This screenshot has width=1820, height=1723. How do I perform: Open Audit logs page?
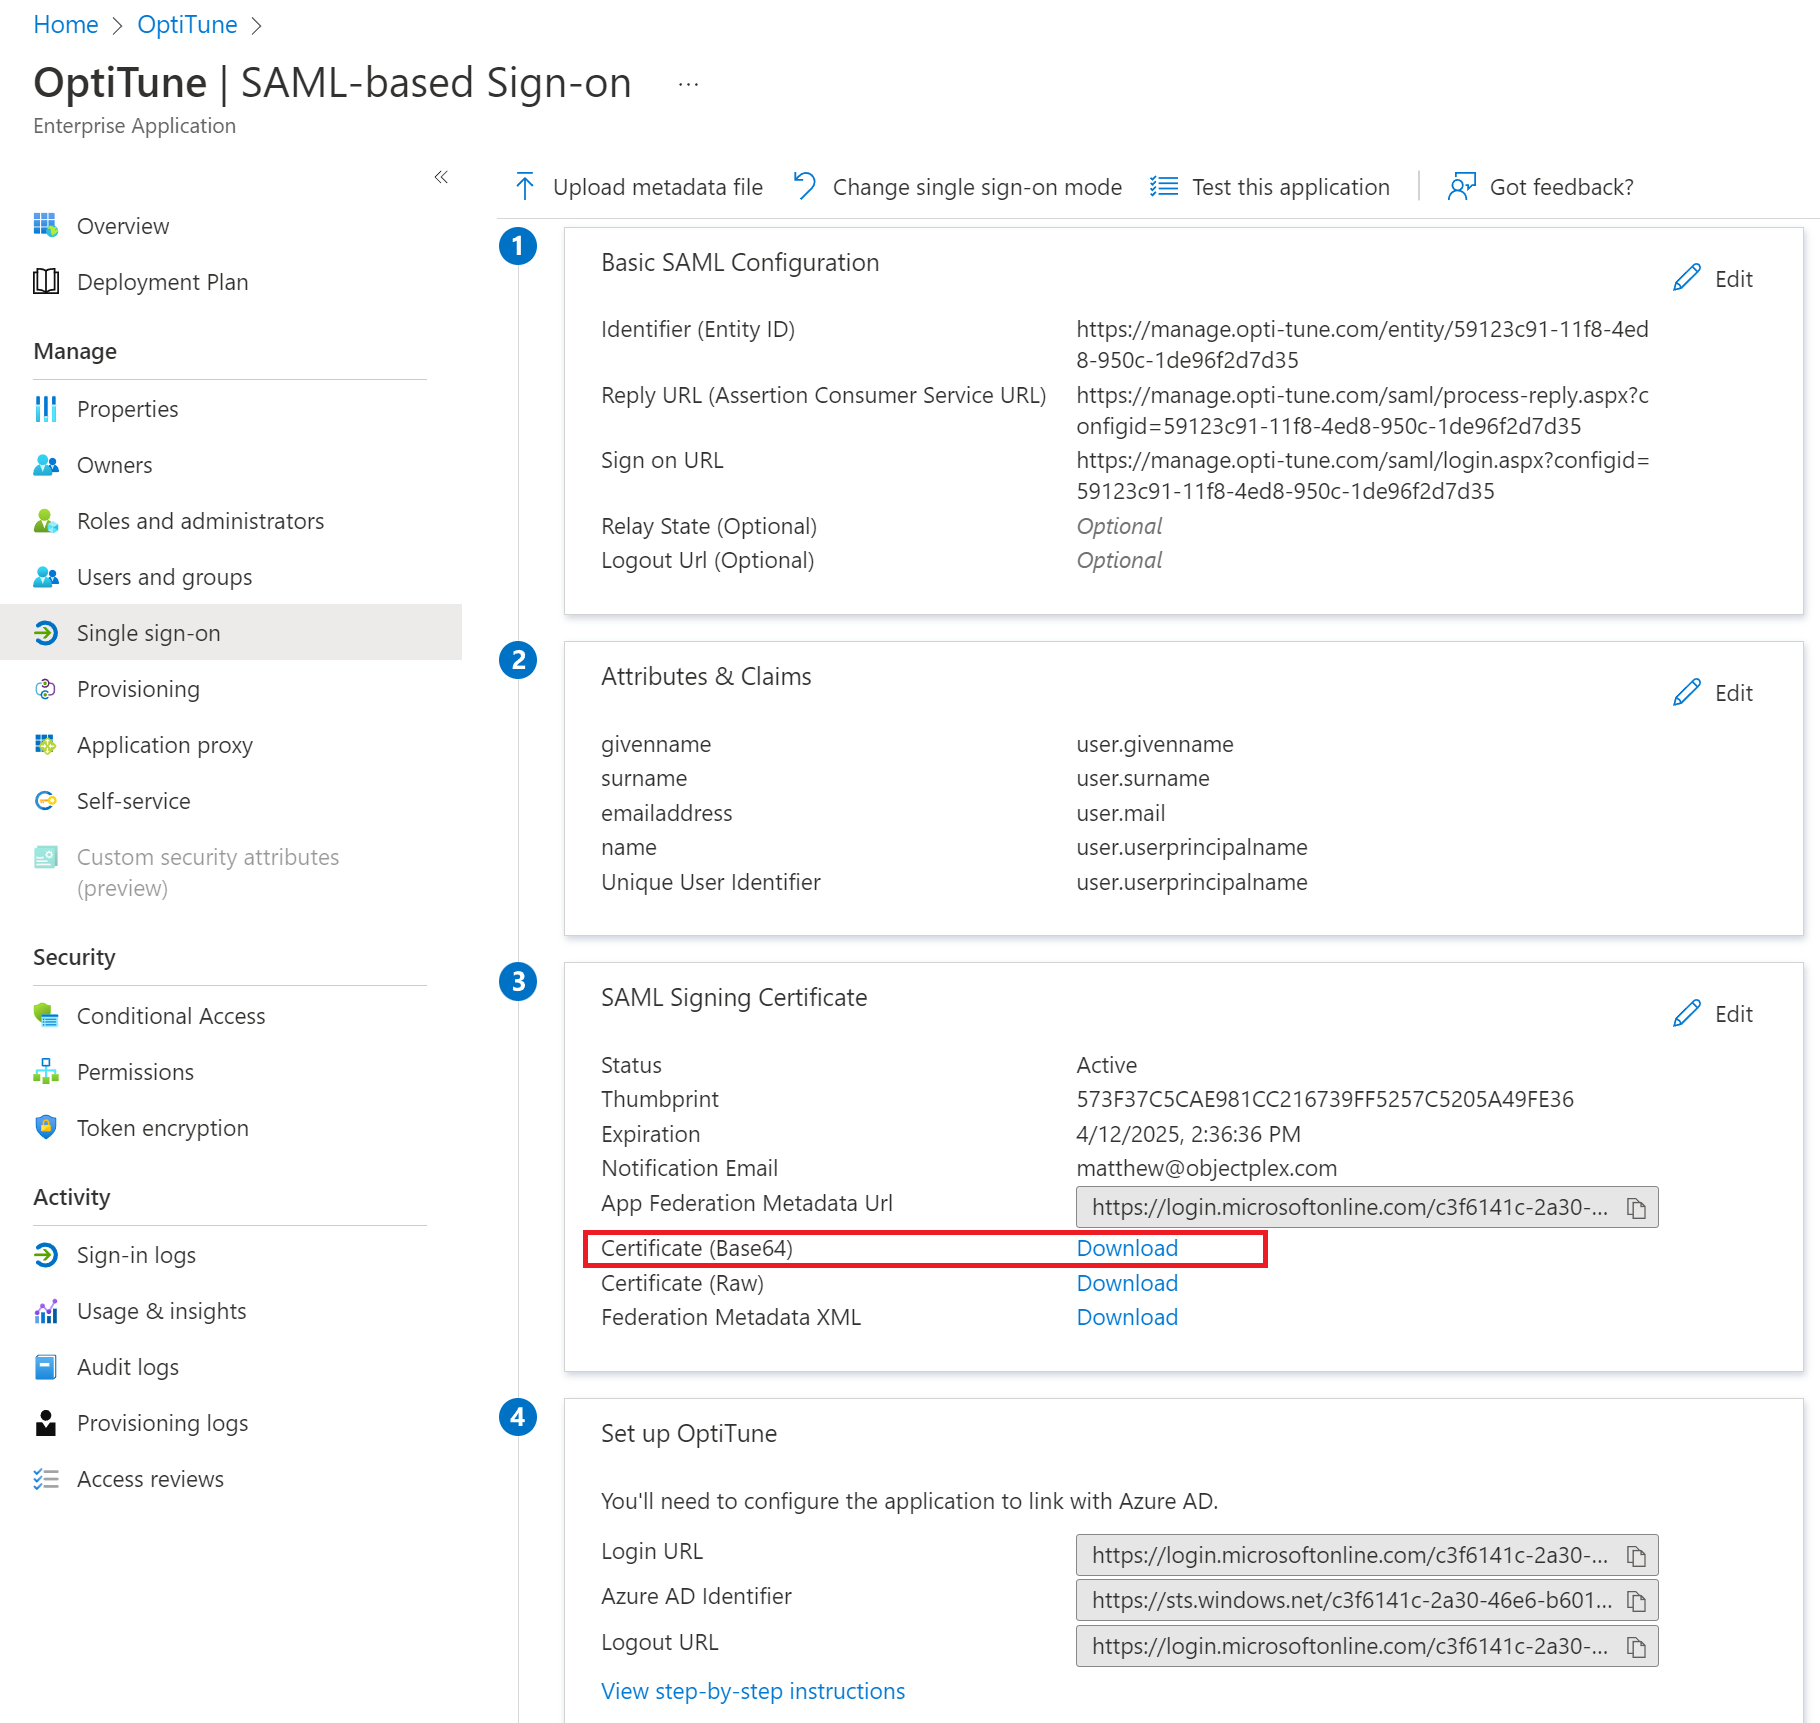(128, 1367)
